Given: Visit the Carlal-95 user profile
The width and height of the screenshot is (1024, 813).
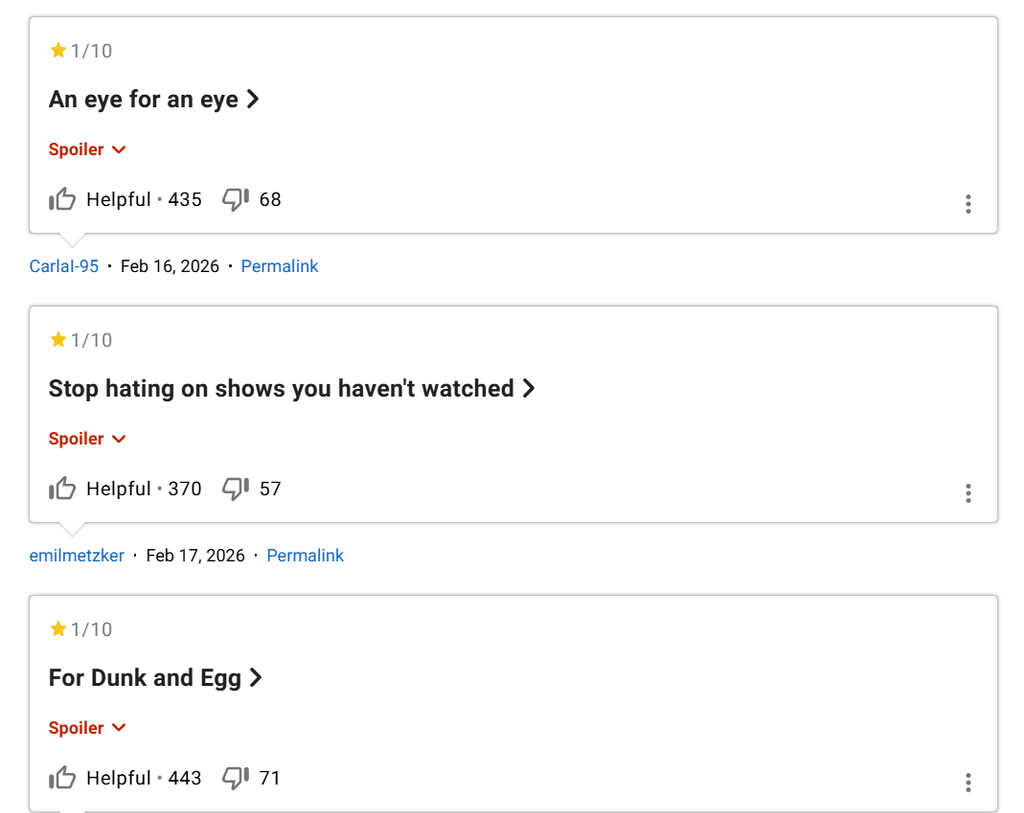Looking at the screenshot, I should tap(64, 266).
